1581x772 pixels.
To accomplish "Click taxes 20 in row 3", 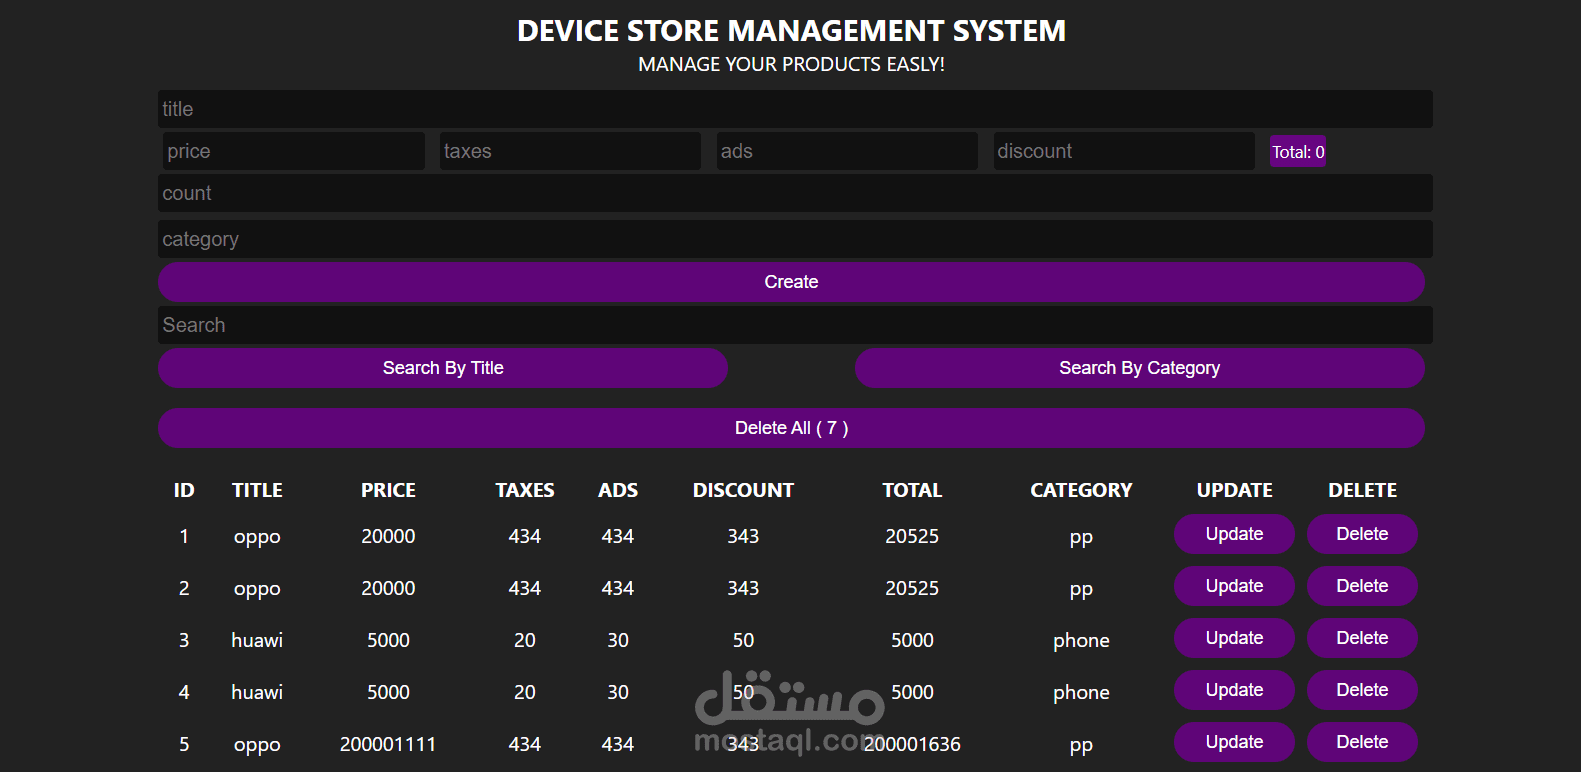I will pyautogui.click(x=525, y=640).
